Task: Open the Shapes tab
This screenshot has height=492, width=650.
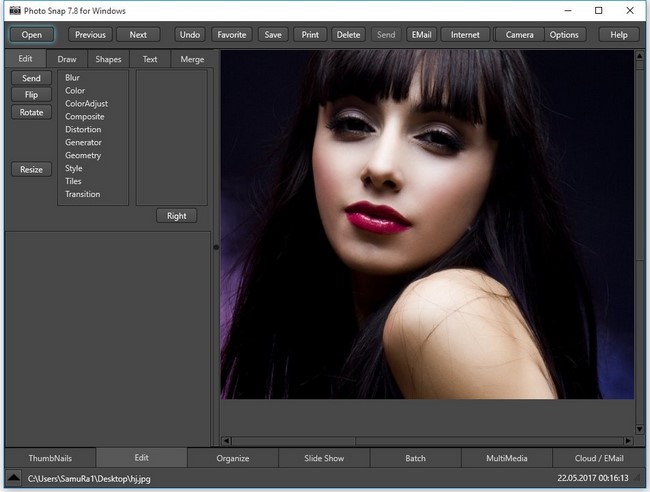Action: pos(108,59)
